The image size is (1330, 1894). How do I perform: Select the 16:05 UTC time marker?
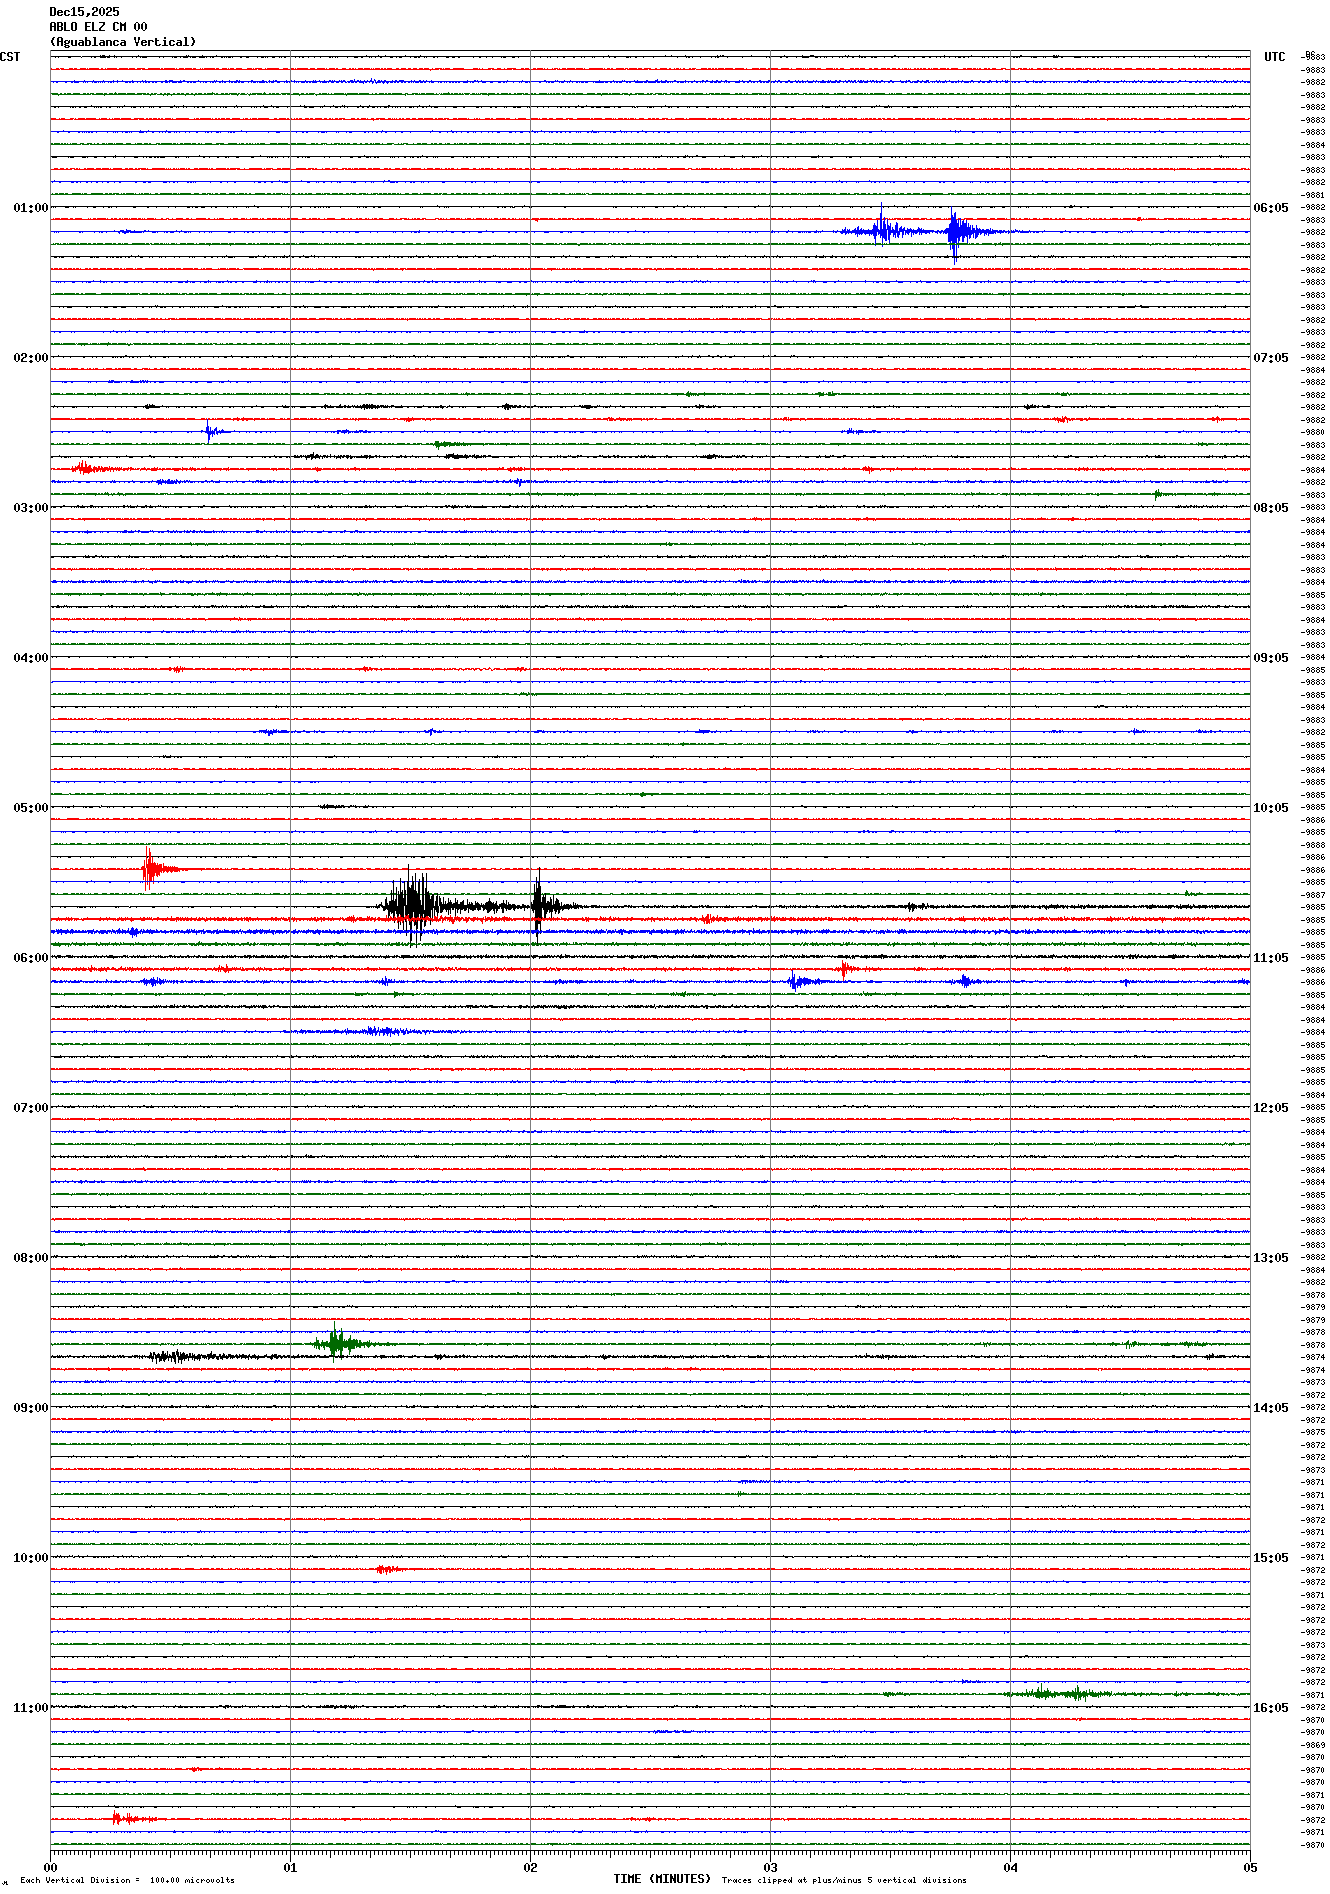[x=1270, y=1708]
